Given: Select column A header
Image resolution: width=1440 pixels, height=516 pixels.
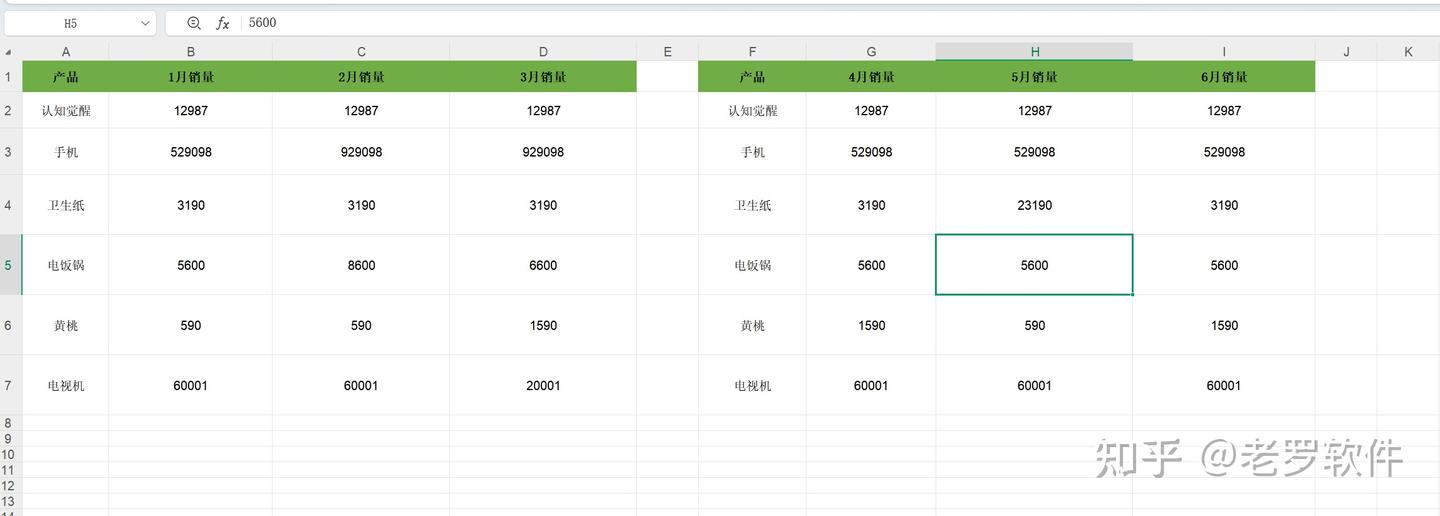Looking at the screenshot, I should [66, 52].
